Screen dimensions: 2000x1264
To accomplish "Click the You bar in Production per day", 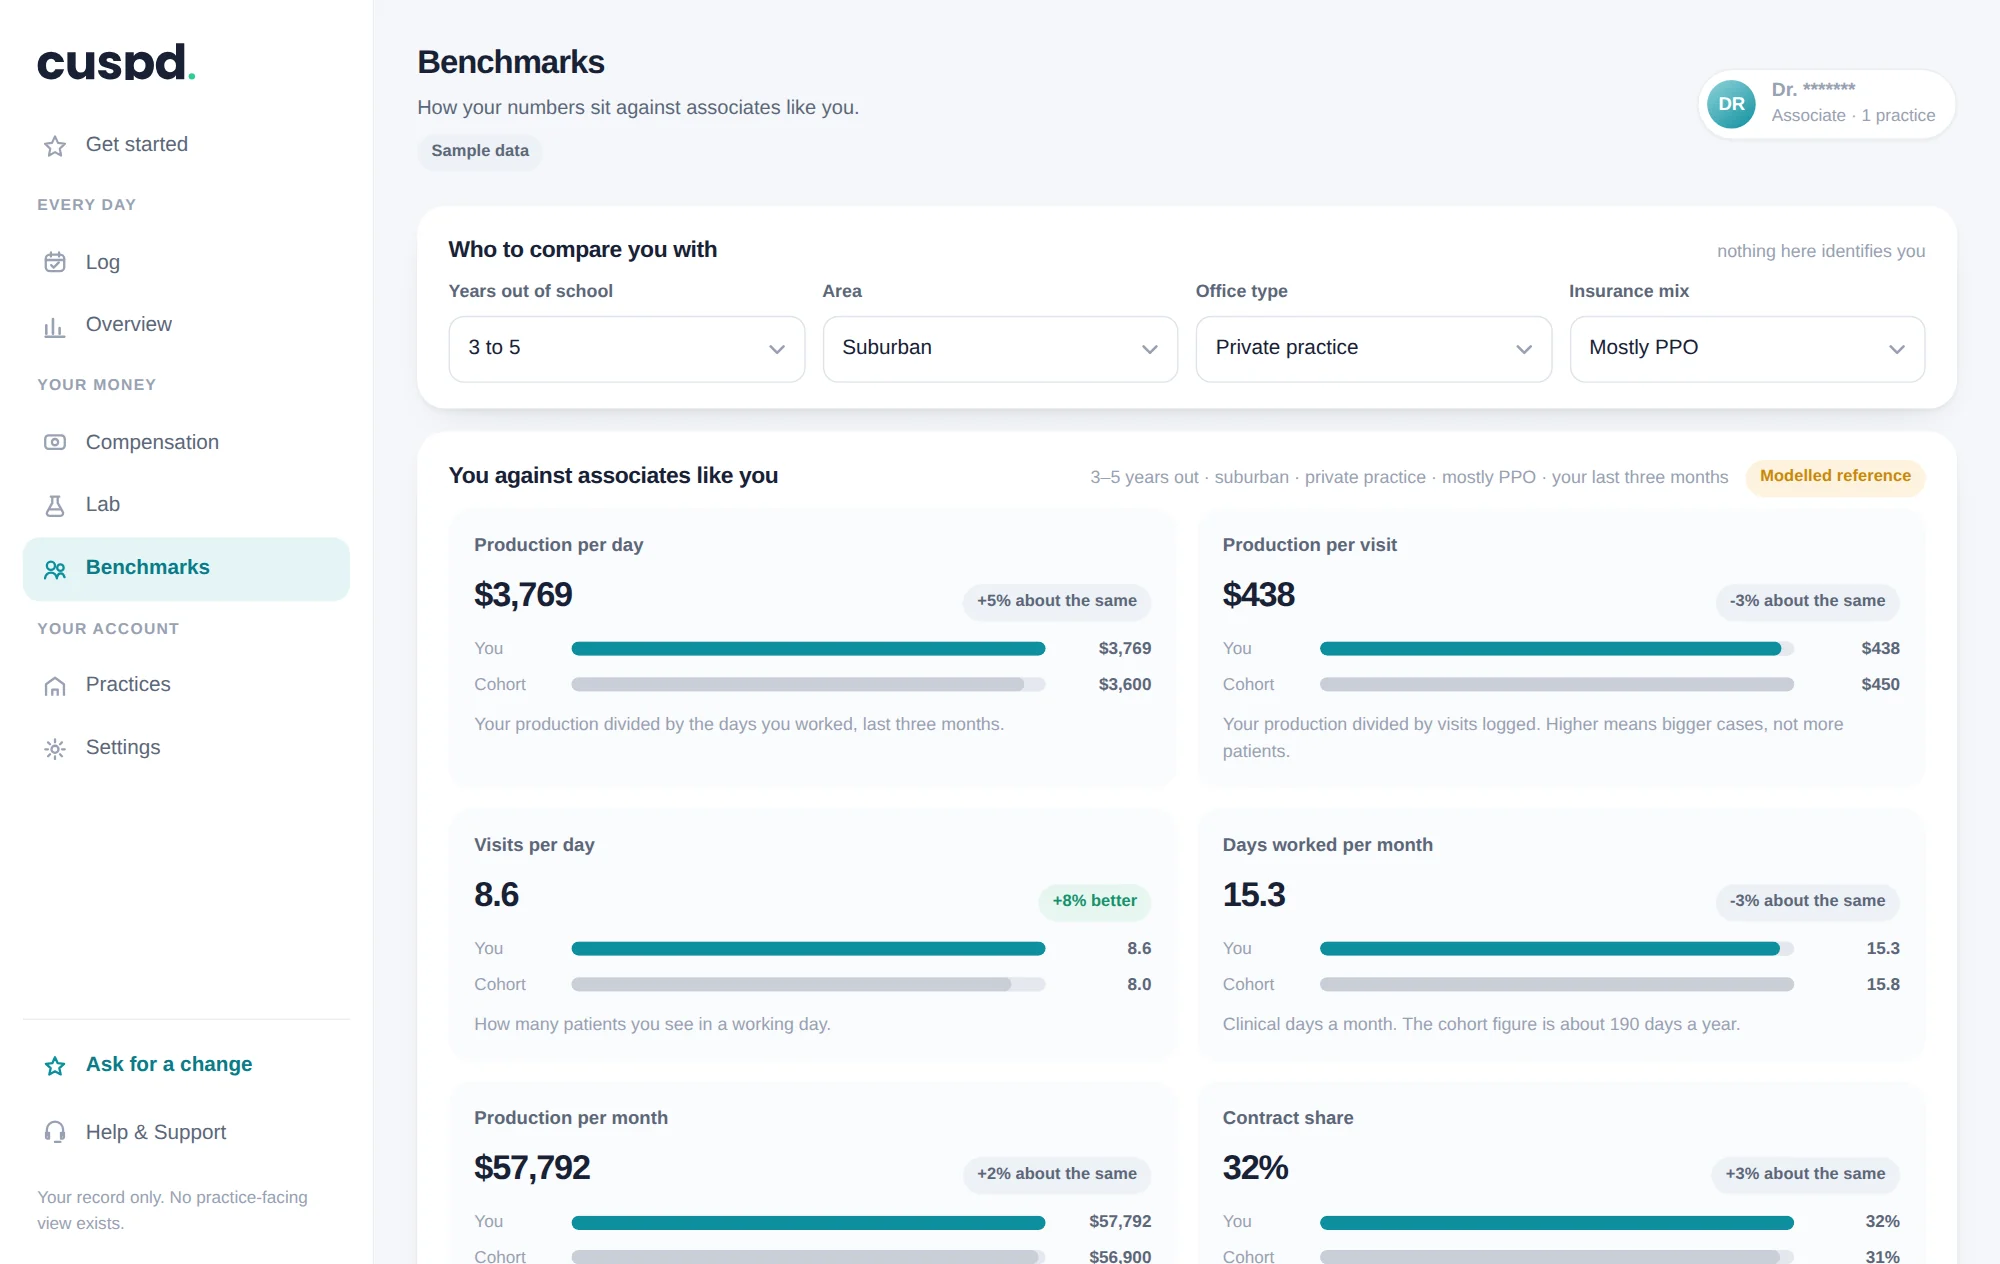I will coord(808,649).
